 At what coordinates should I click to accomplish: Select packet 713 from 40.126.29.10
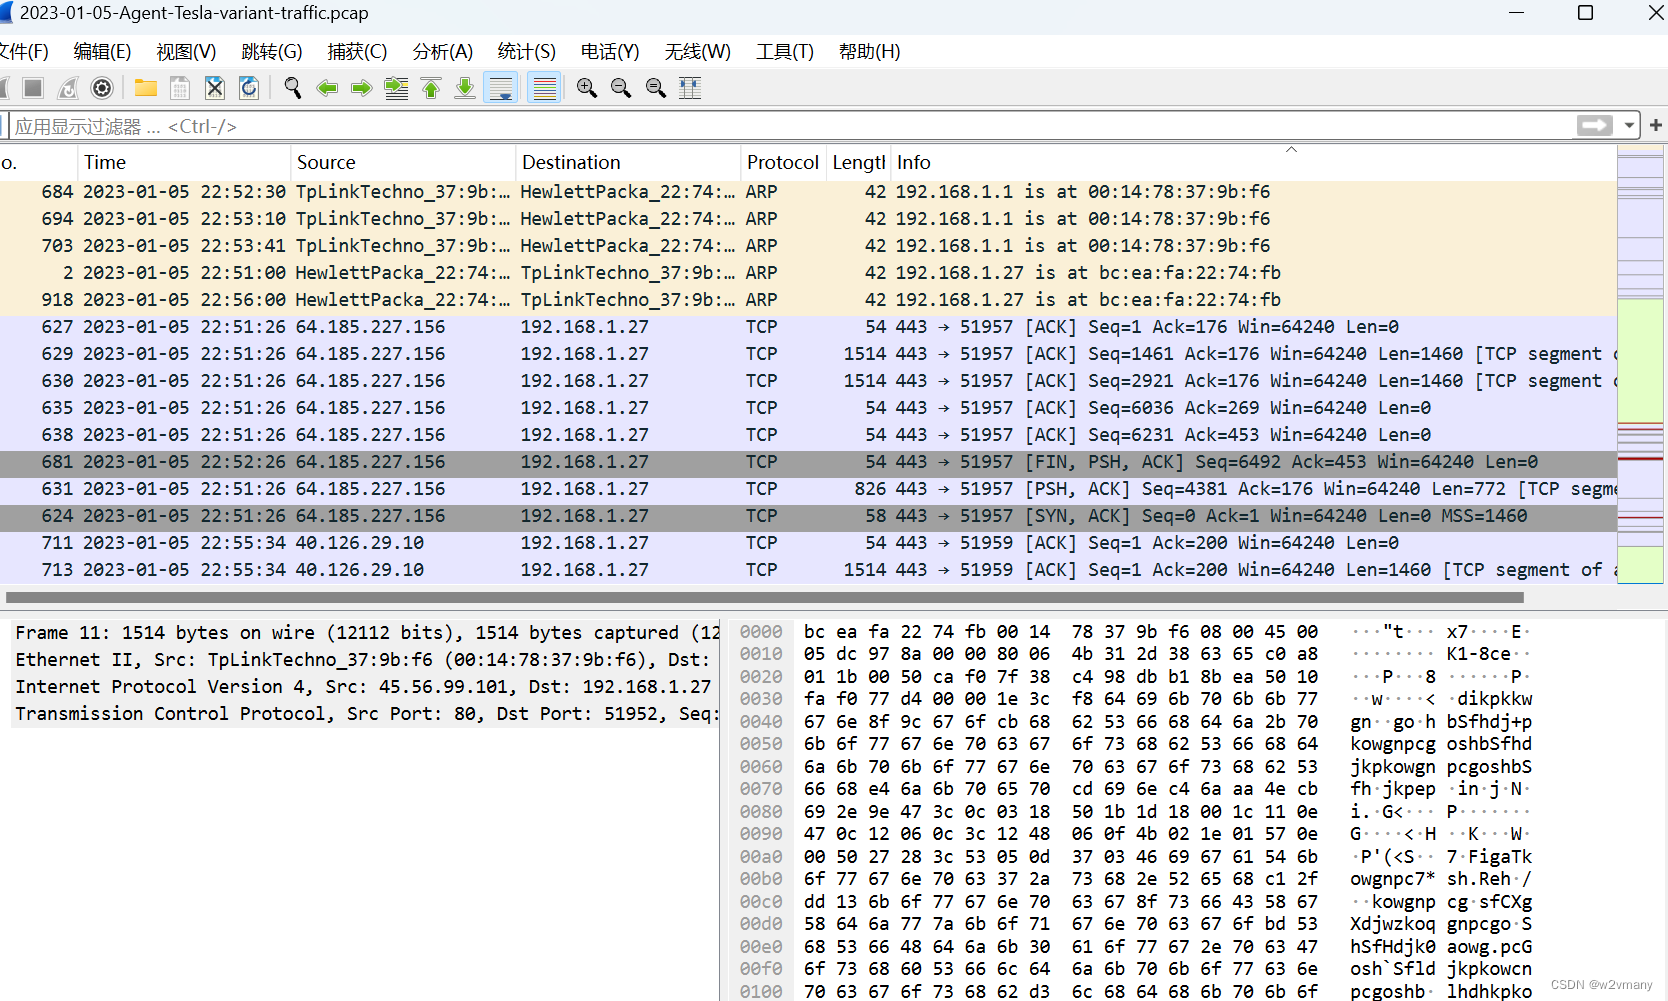pos(808,569)
